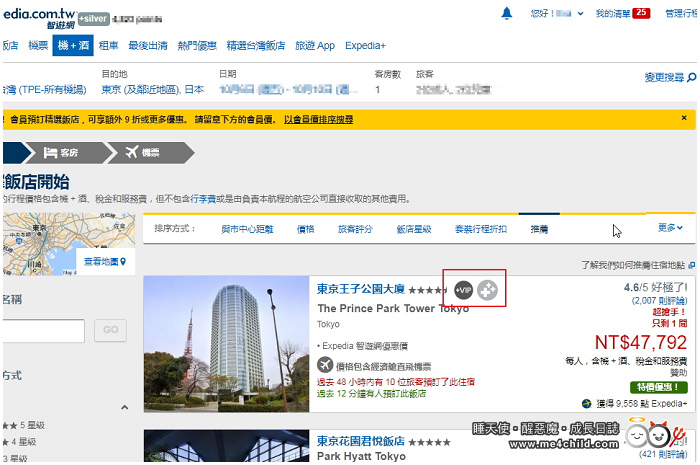
Task: Click the 特價優惠 green badge
Action: click(x=658, y=386)
